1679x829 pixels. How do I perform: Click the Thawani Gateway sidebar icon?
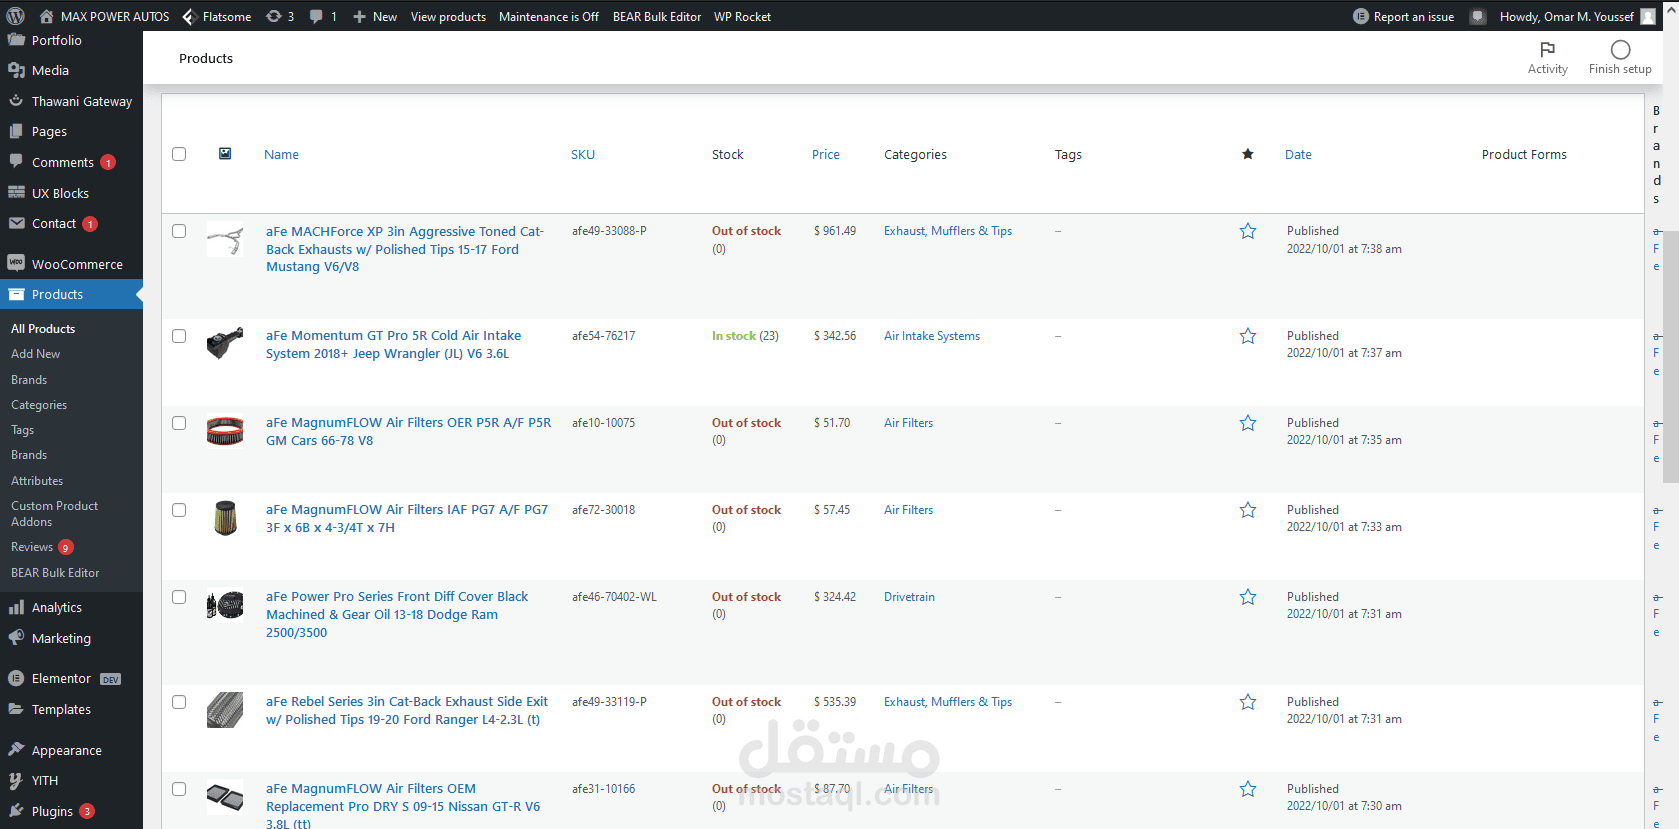coord(16,101)
